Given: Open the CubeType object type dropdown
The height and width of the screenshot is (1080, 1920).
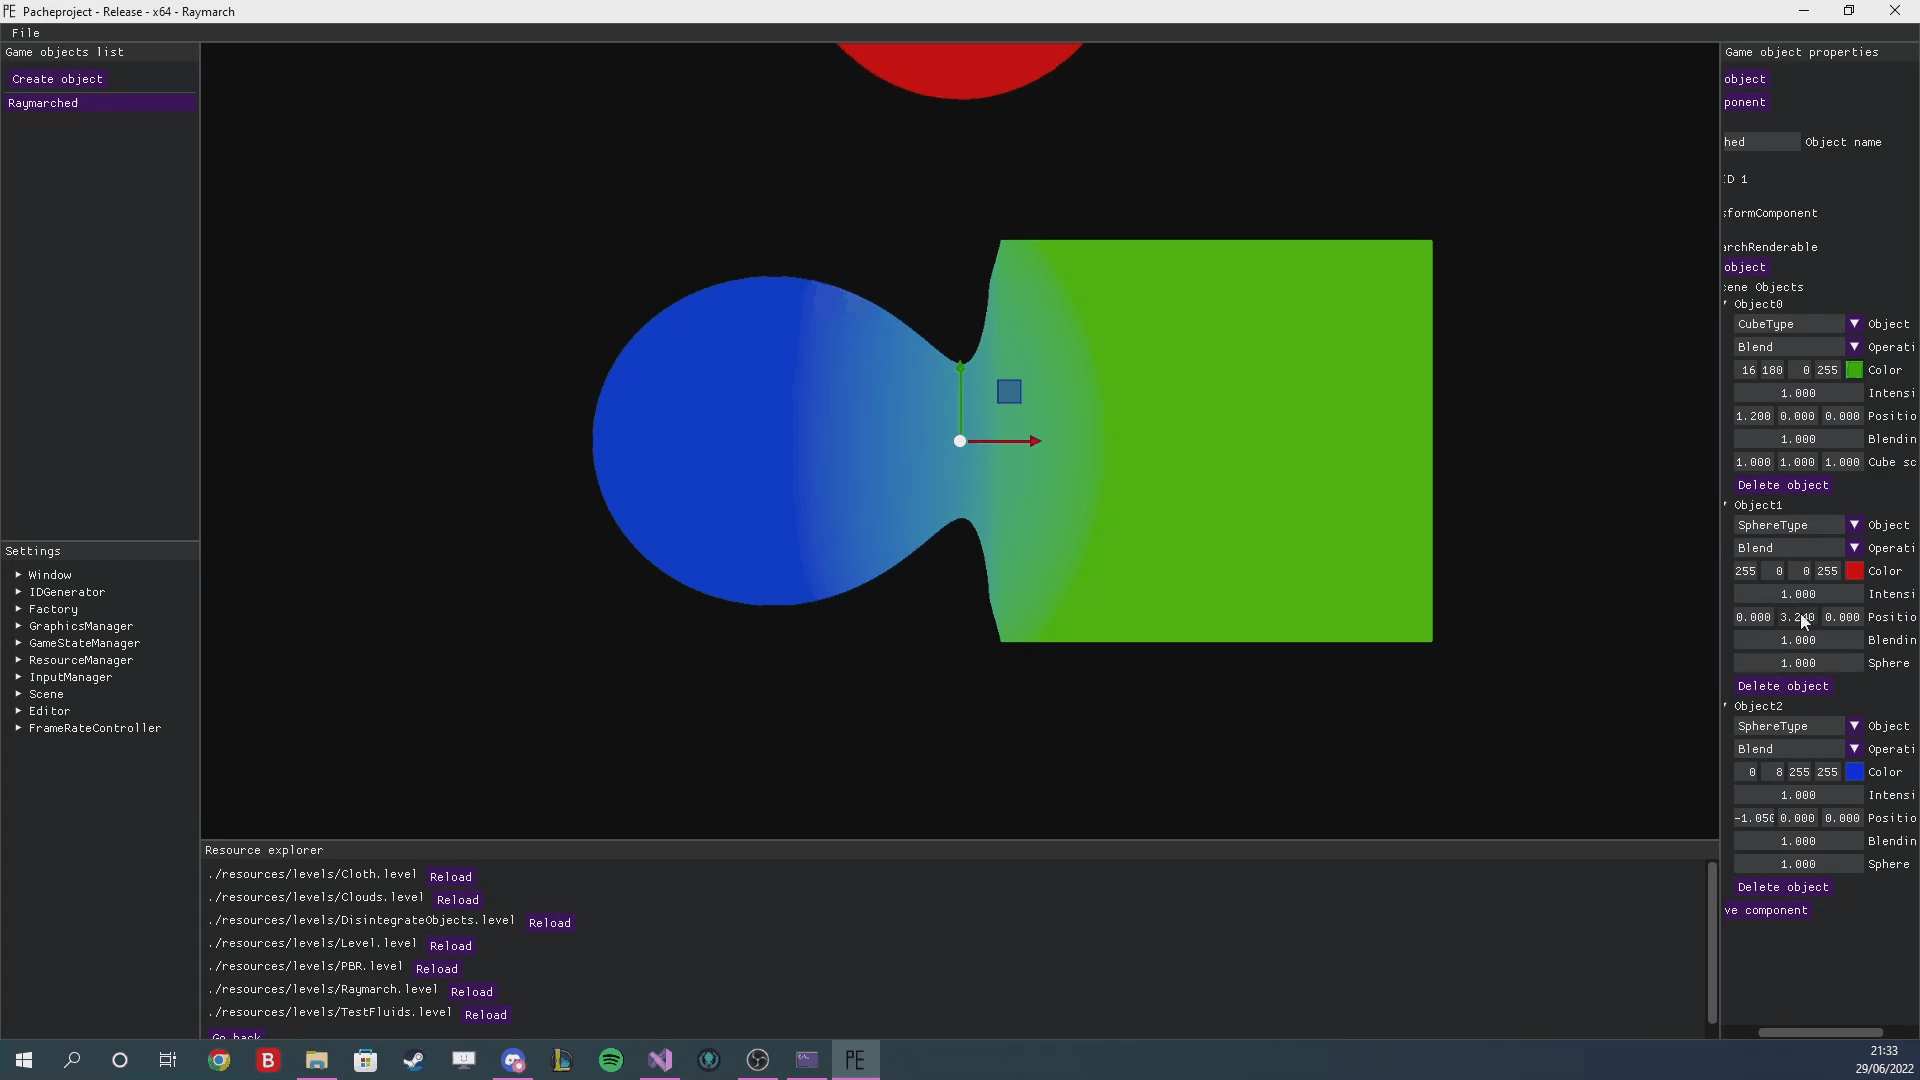Looking at the screenshot, I should tap(1854, 324).
